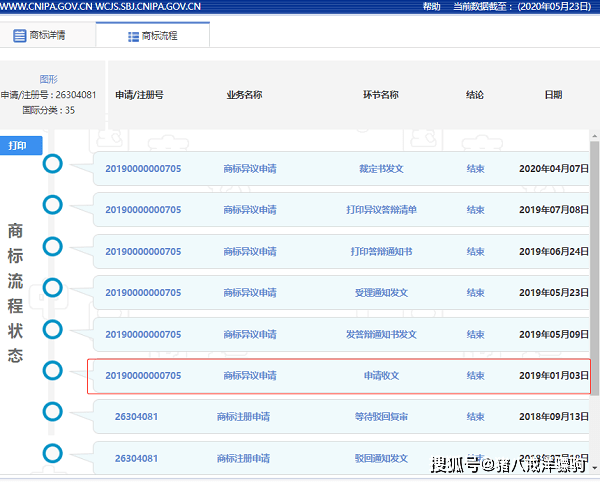Open 裁定书发文 step in first row
The width and height of the screenshot is (600, 482).
(381, 169)
